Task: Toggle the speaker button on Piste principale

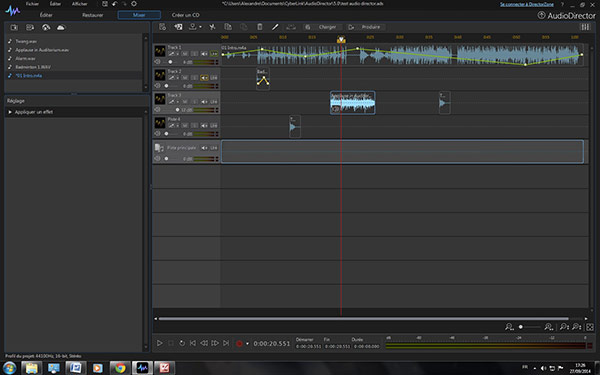Action: click(x=204, y=148)
